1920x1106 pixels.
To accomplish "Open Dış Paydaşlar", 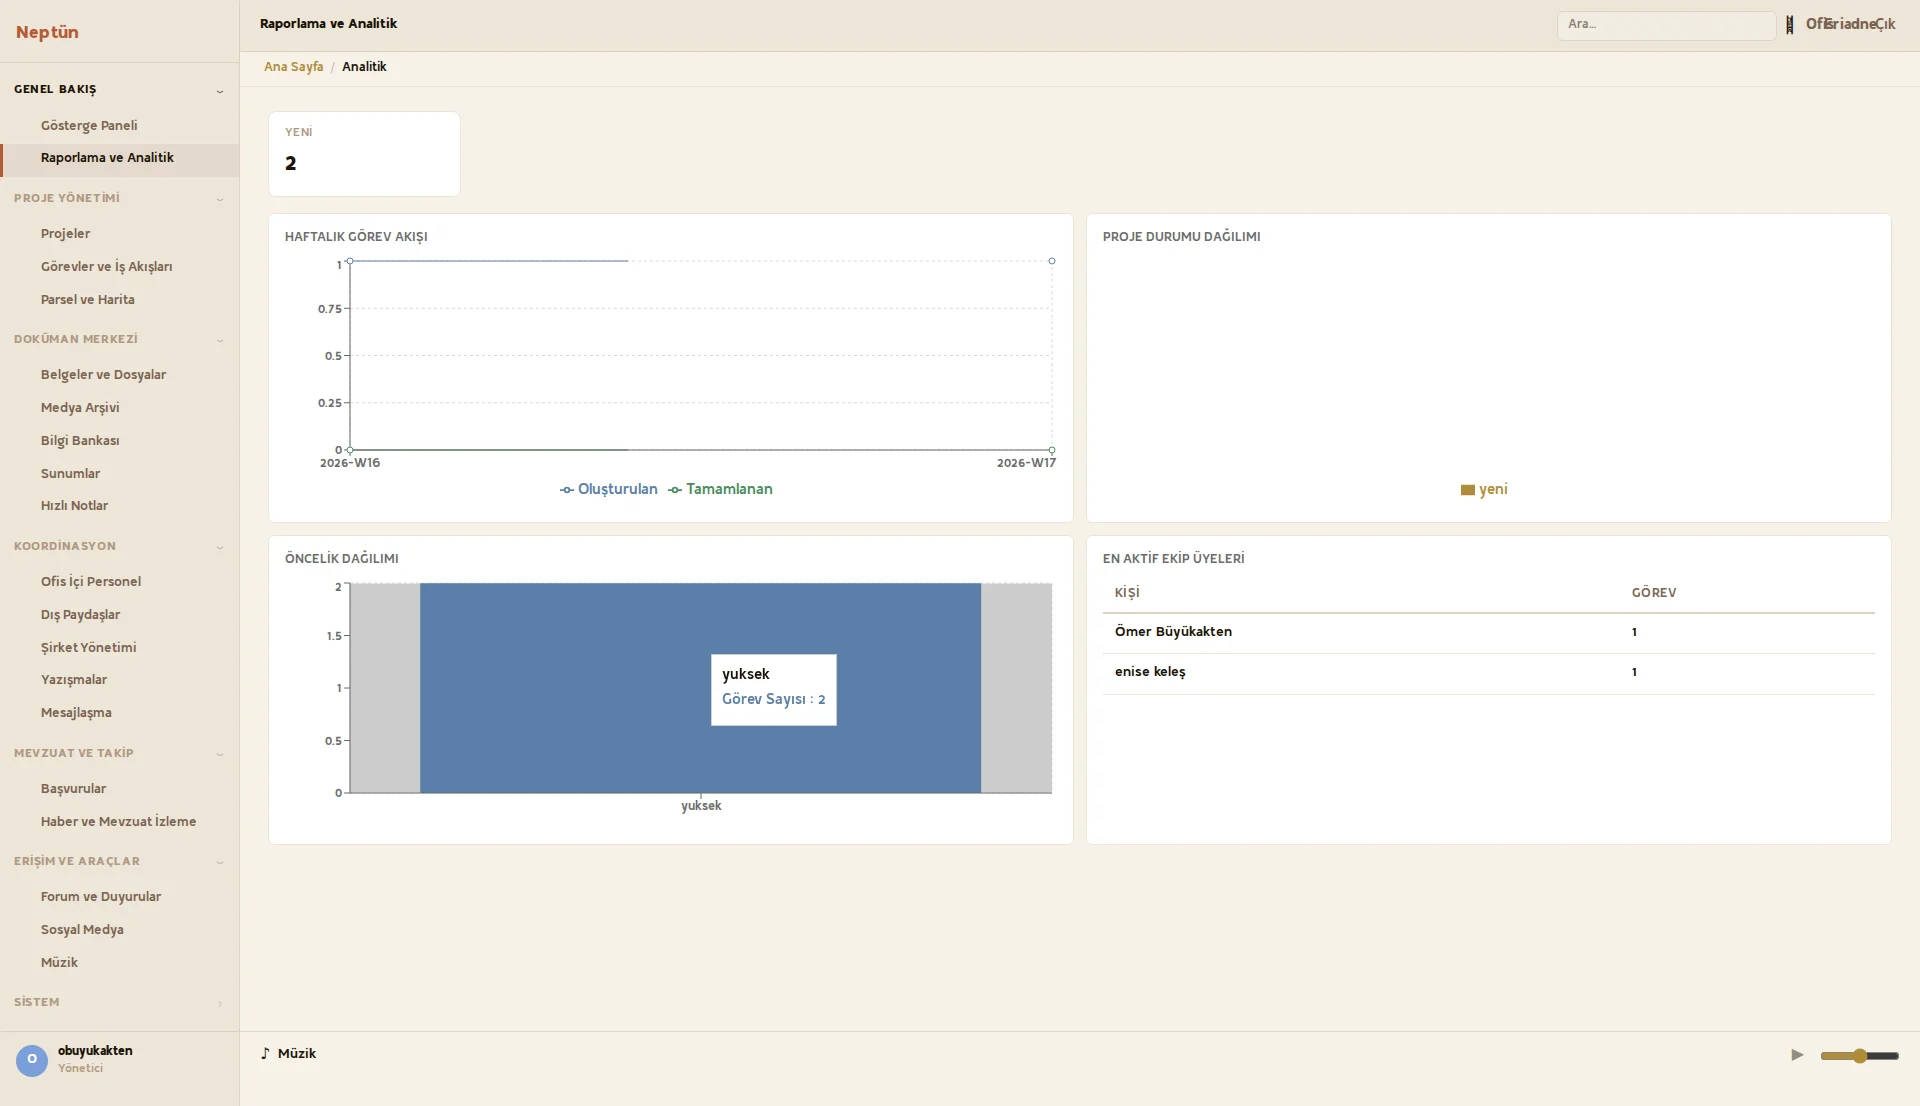I will (x=119, y=615).
